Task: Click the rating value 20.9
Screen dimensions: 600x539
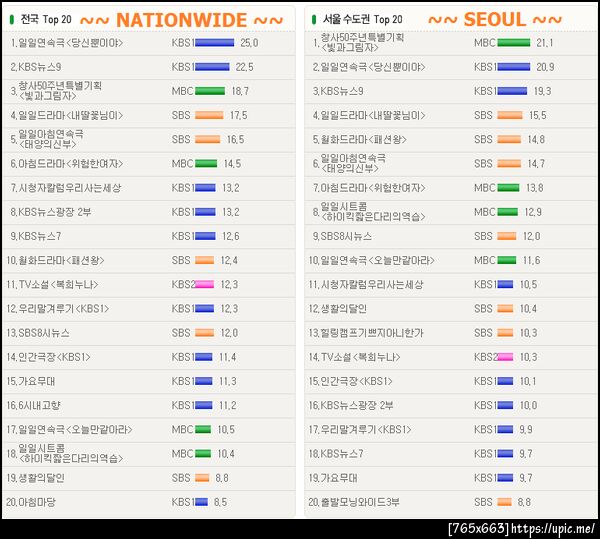Action: (545, 67)
